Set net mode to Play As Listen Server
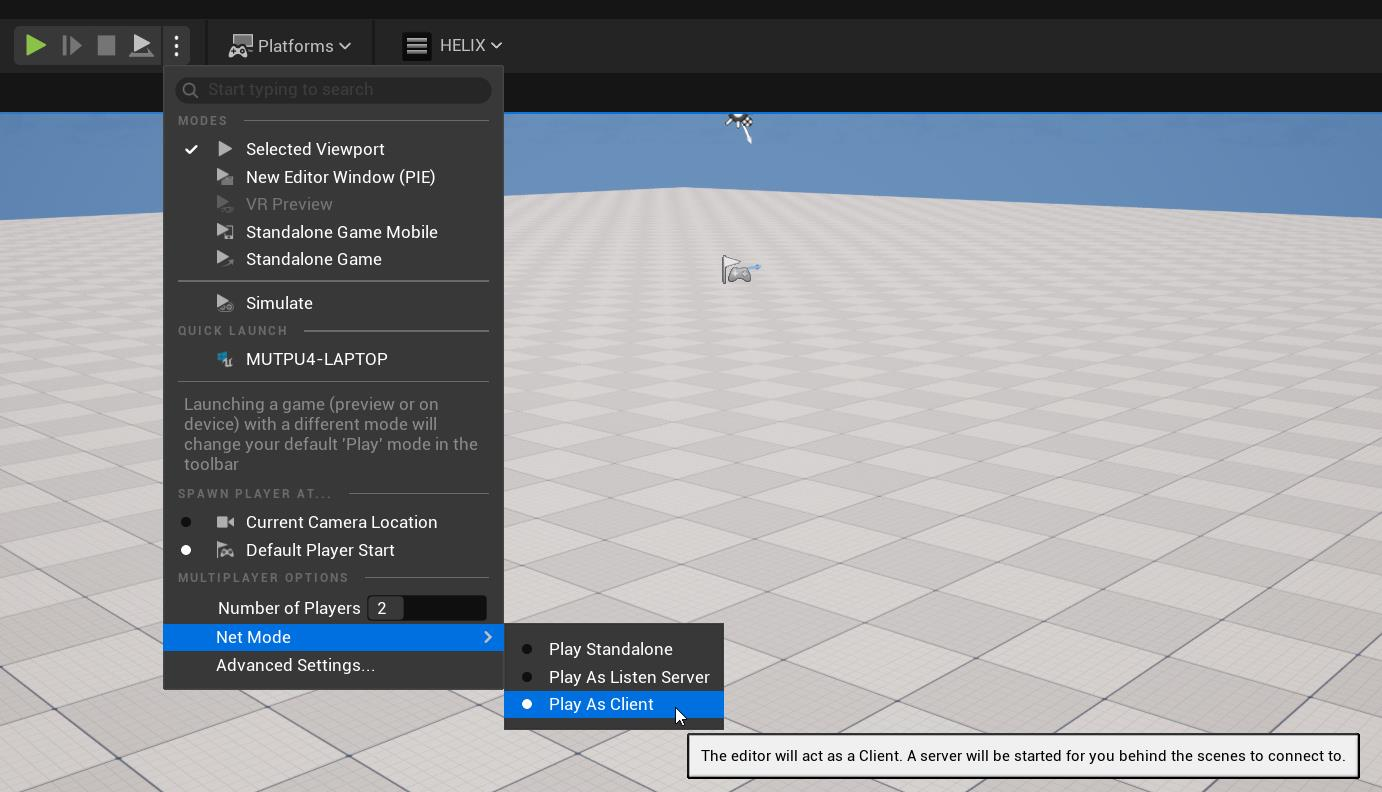The width and height of the screenshot is (1382, 792). pyautogui.click(x=628, y=677)
